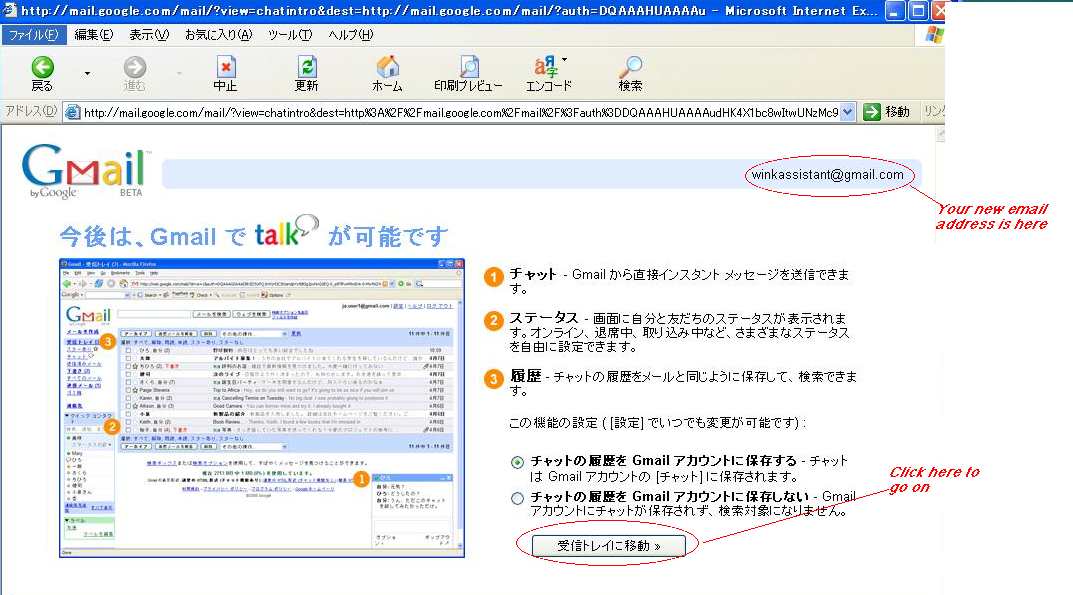This screenshot has height=595, width=1073.
Task: Open the Help (ヘルプ) menu
Action: click(350, 35)
